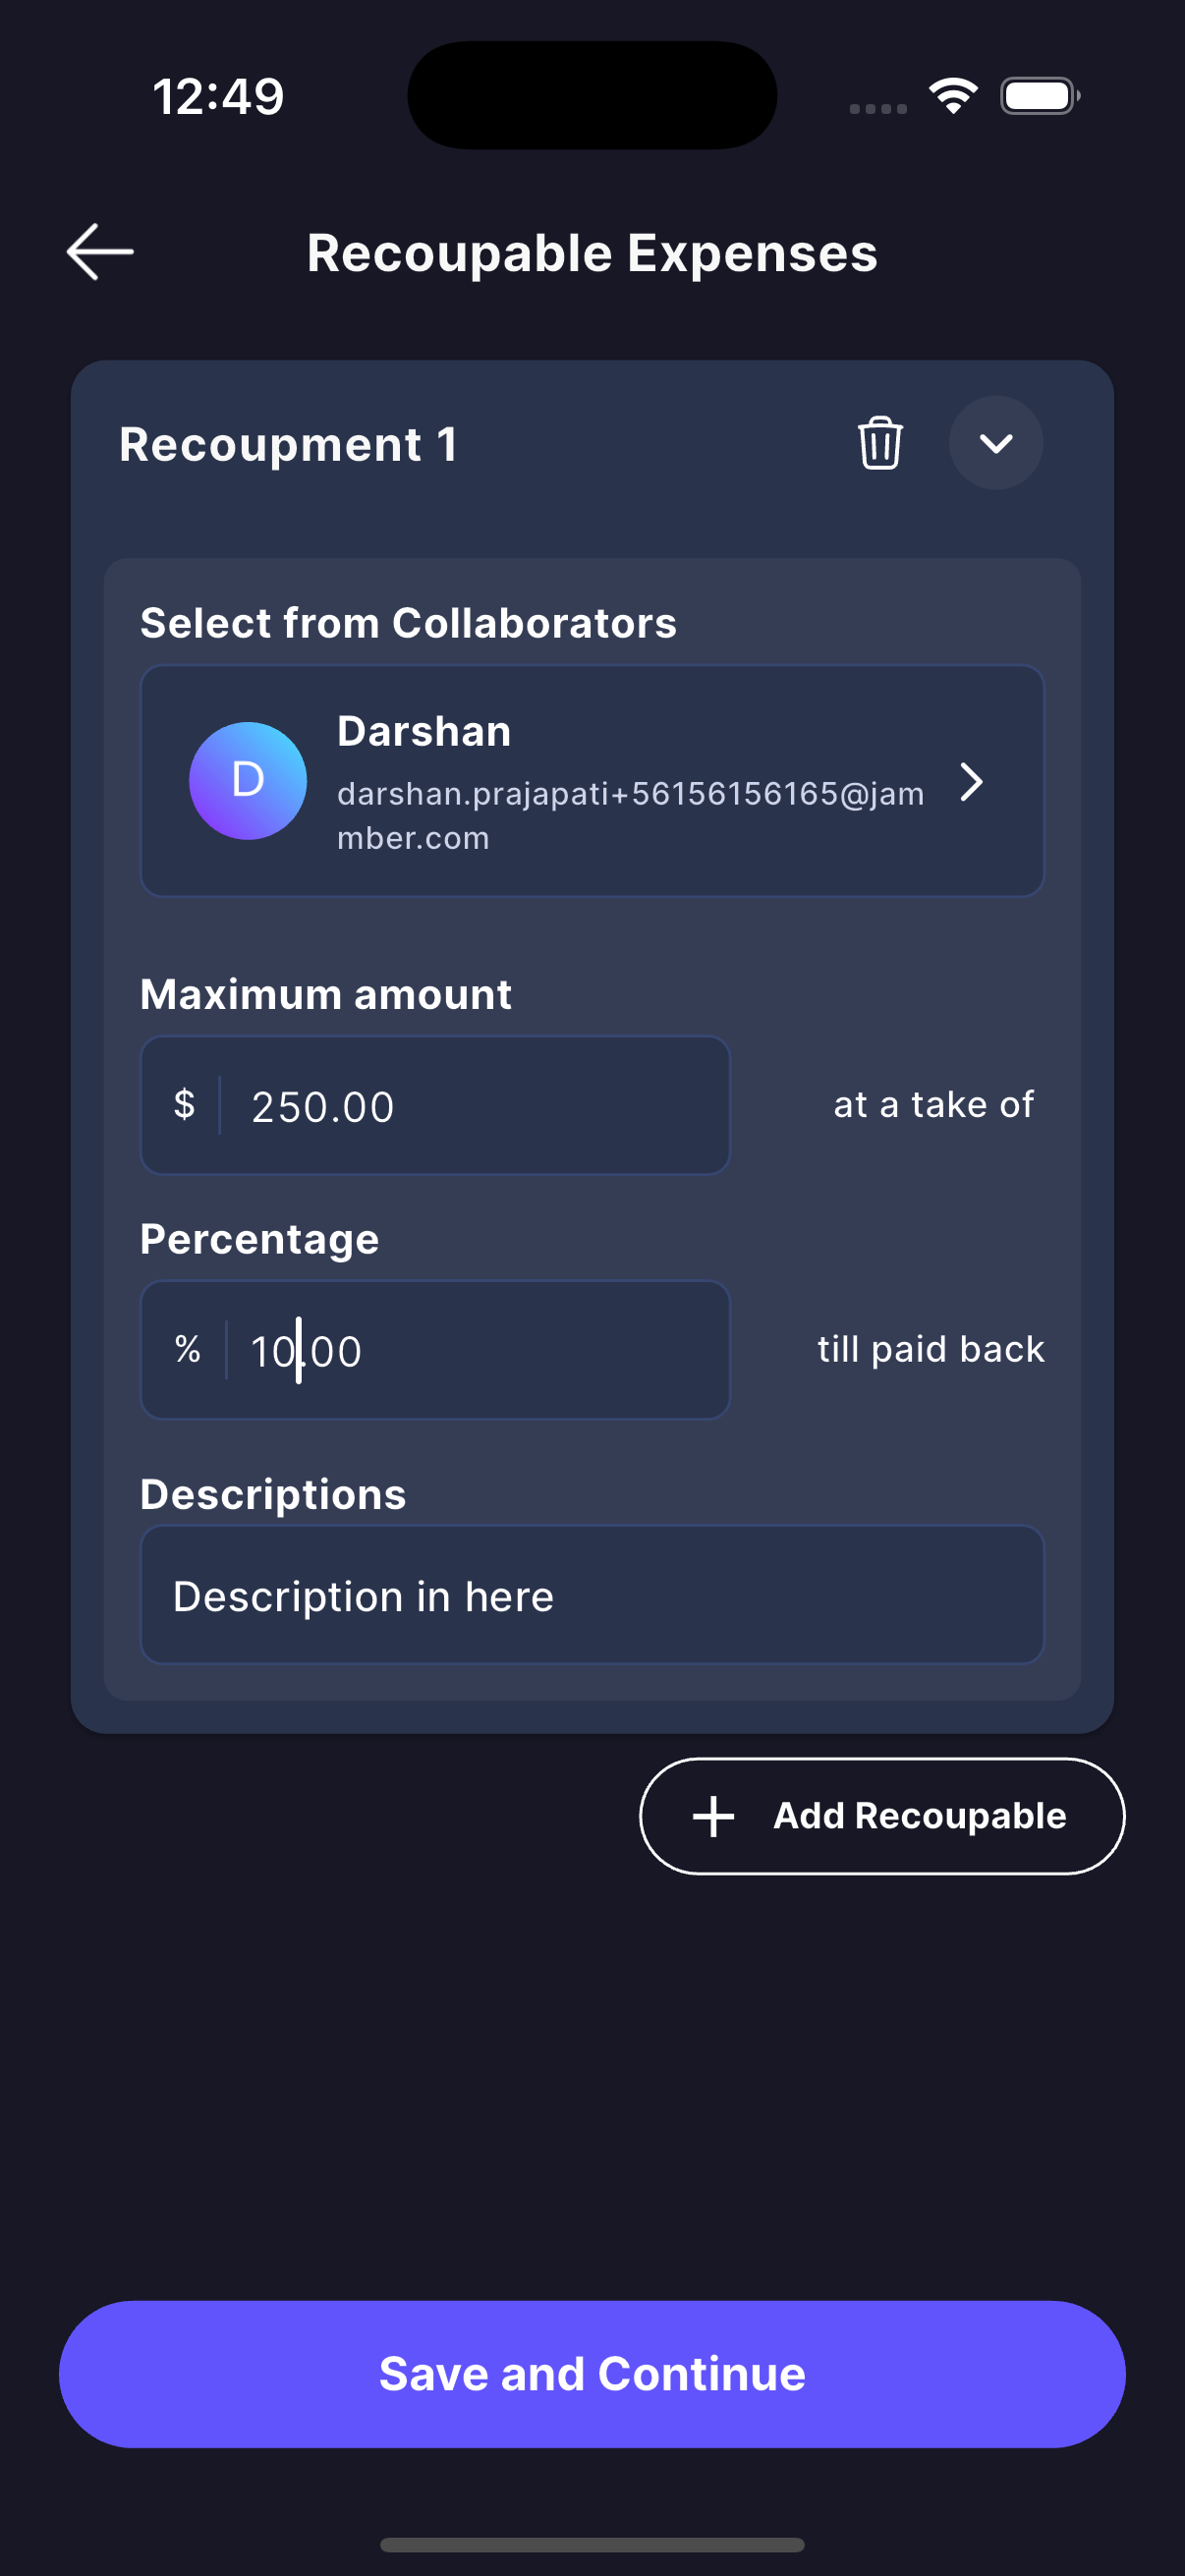This screenshot has width=1185, height=2576.
Task: Tap the 12:49 clock in status bar
Action: point(218,97)
